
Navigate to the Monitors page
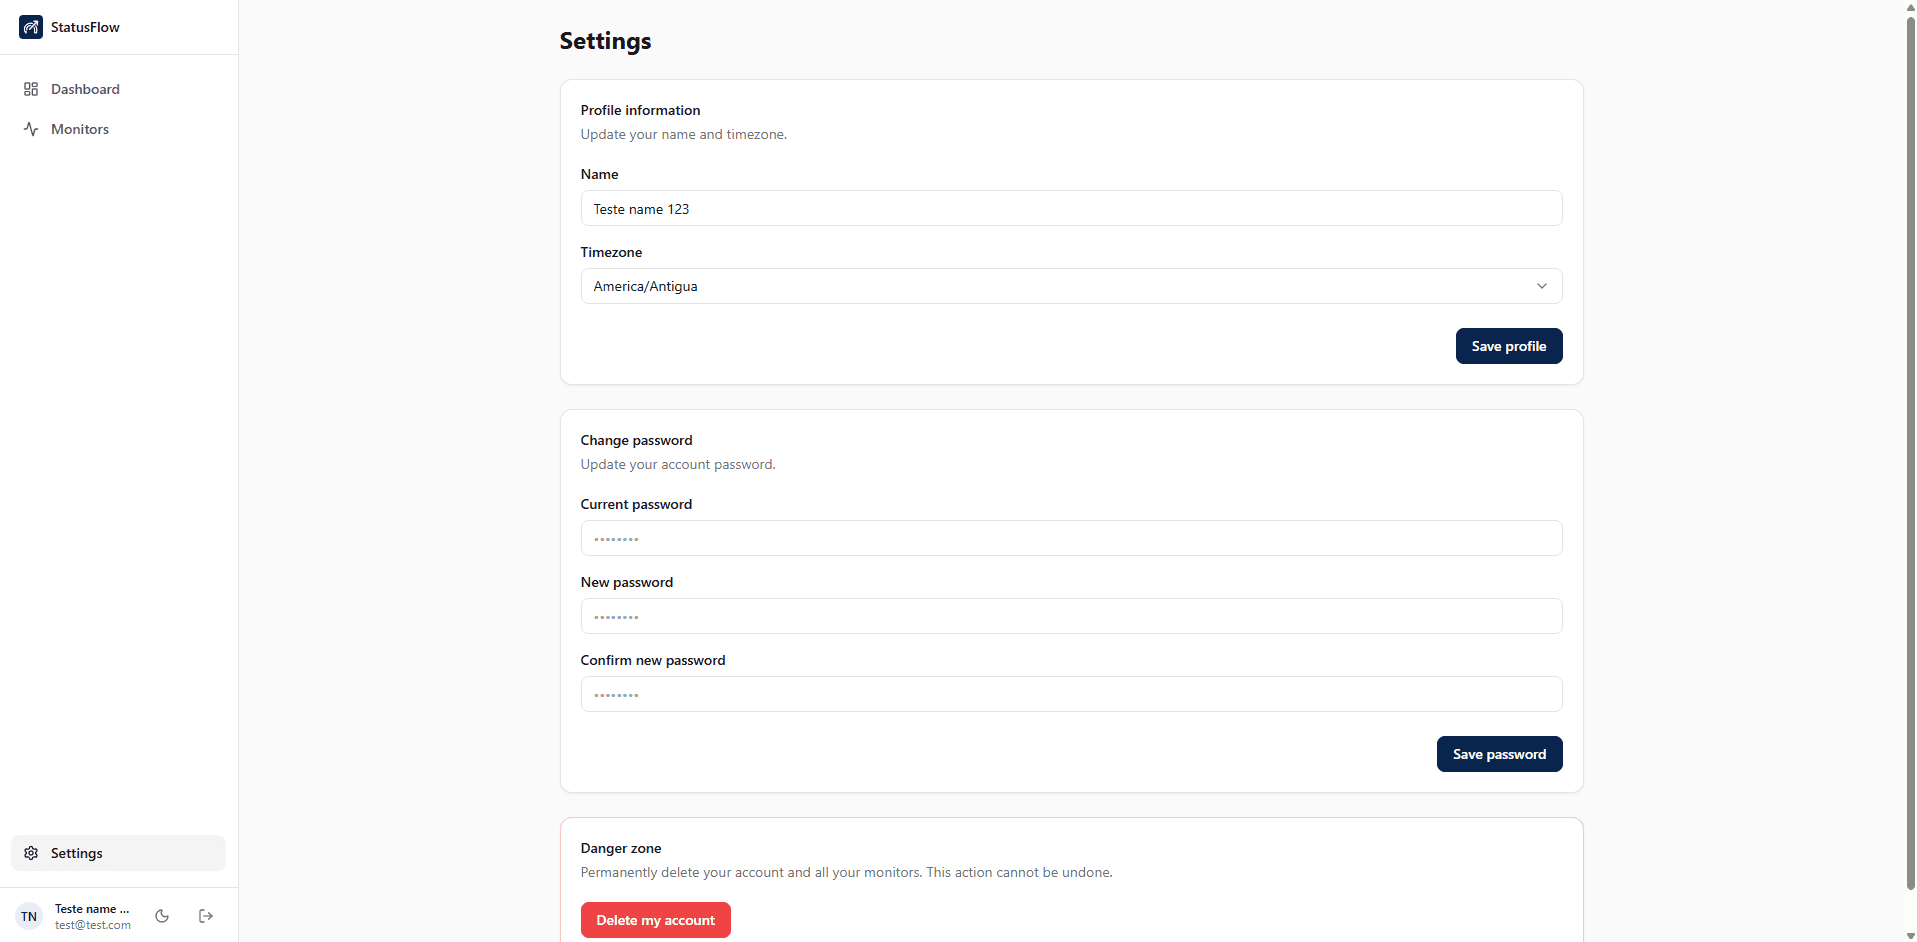click(81, 129)
